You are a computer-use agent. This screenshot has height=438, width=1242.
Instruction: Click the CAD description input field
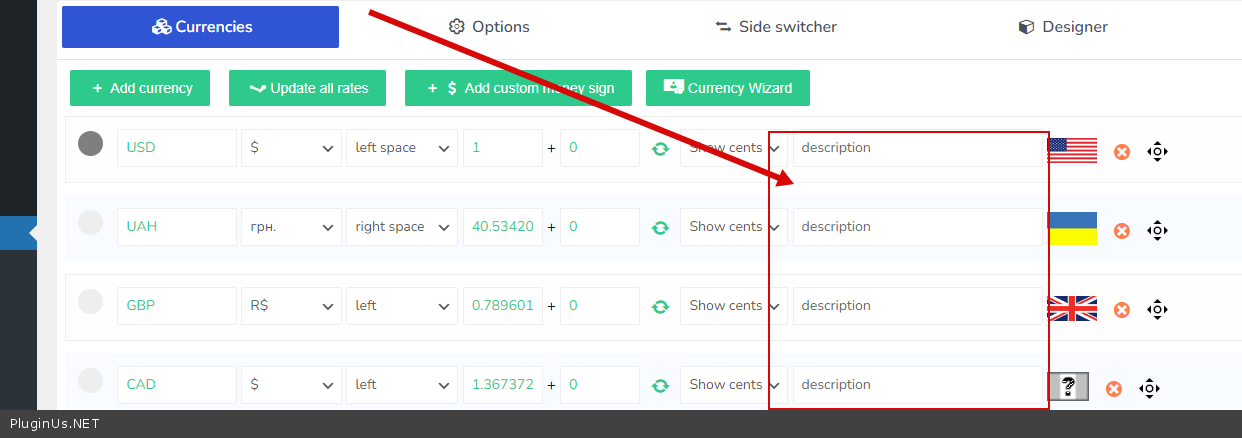tap(917, 385)
